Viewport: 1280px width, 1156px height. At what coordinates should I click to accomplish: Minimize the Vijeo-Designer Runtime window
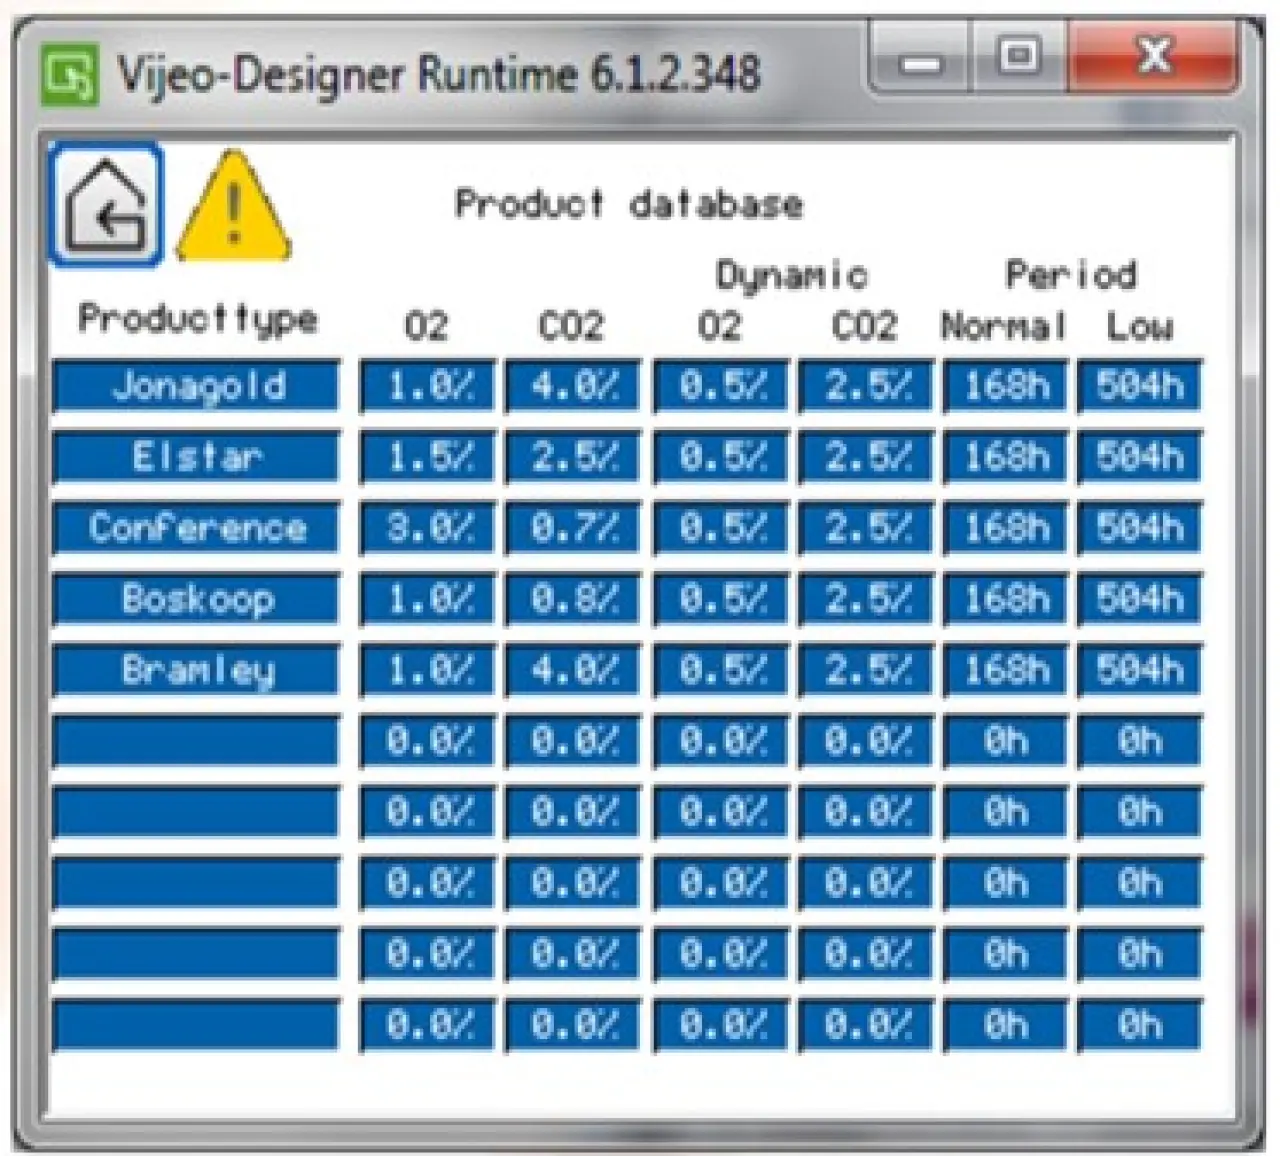[x=921, y=62]
